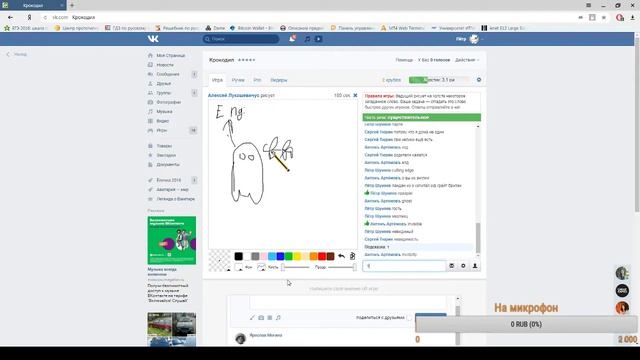Open Игры in sidebar

pyautogui.click(x=162, y=130)
